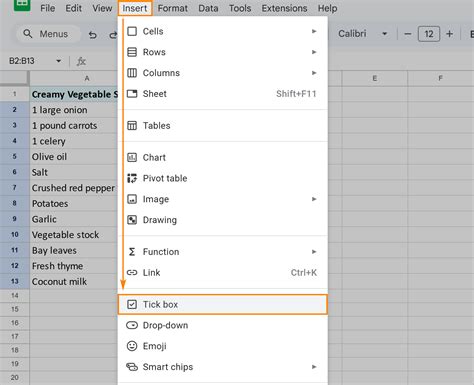Screen dimensions: 474x385
Task: Choose the Emoji smiley icon
Action: tap(132, 346)
